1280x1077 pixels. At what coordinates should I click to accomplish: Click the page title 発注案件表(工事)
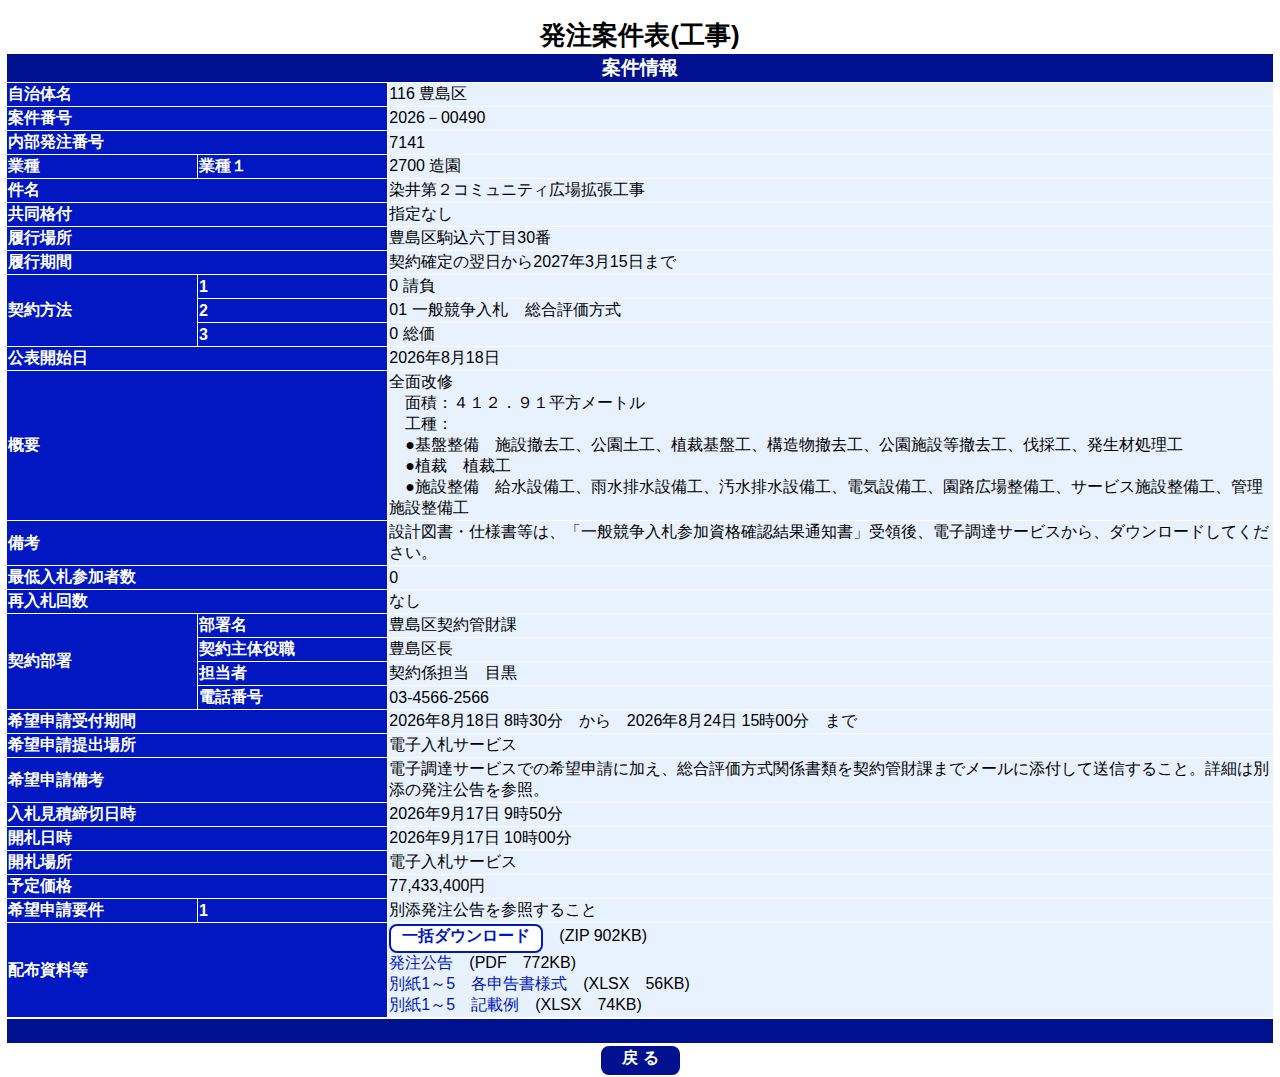pyautogui.click(x=640, y=35)
